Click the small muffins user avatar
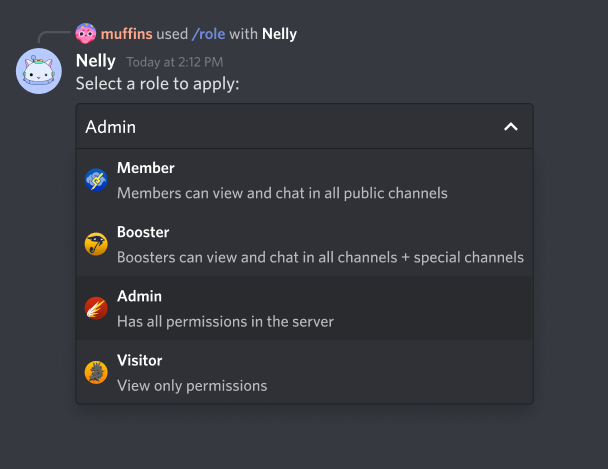The width and height of the screenshot is (608, 469). click(x=86, y=34)
